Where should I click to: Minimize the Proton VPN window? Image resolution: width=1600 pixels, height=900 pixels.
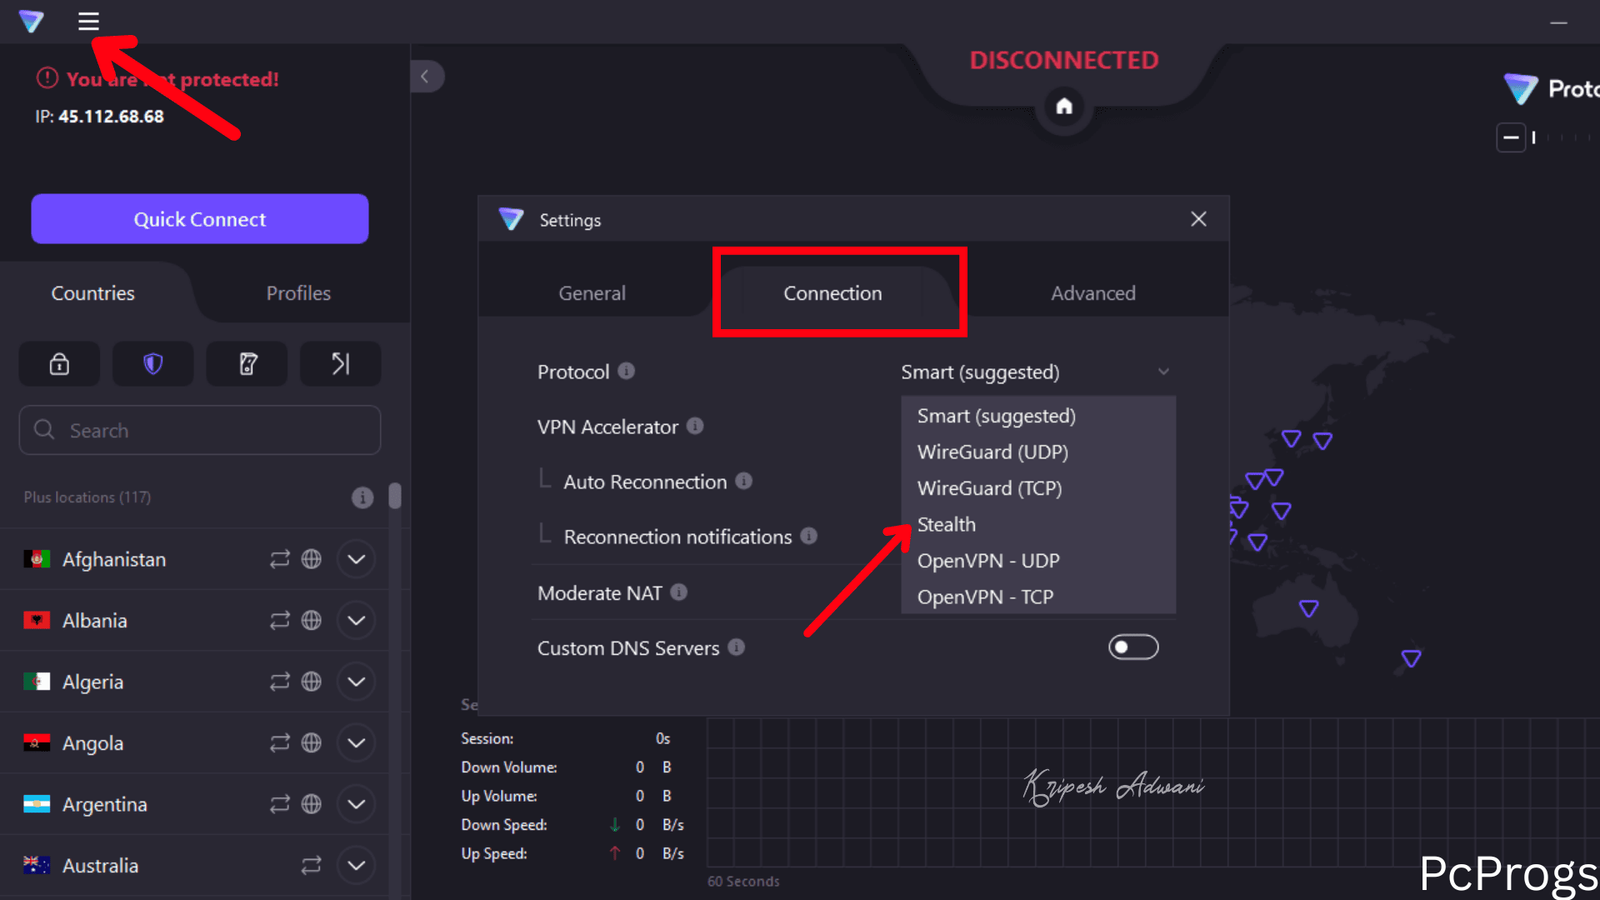click(1558, 22)
